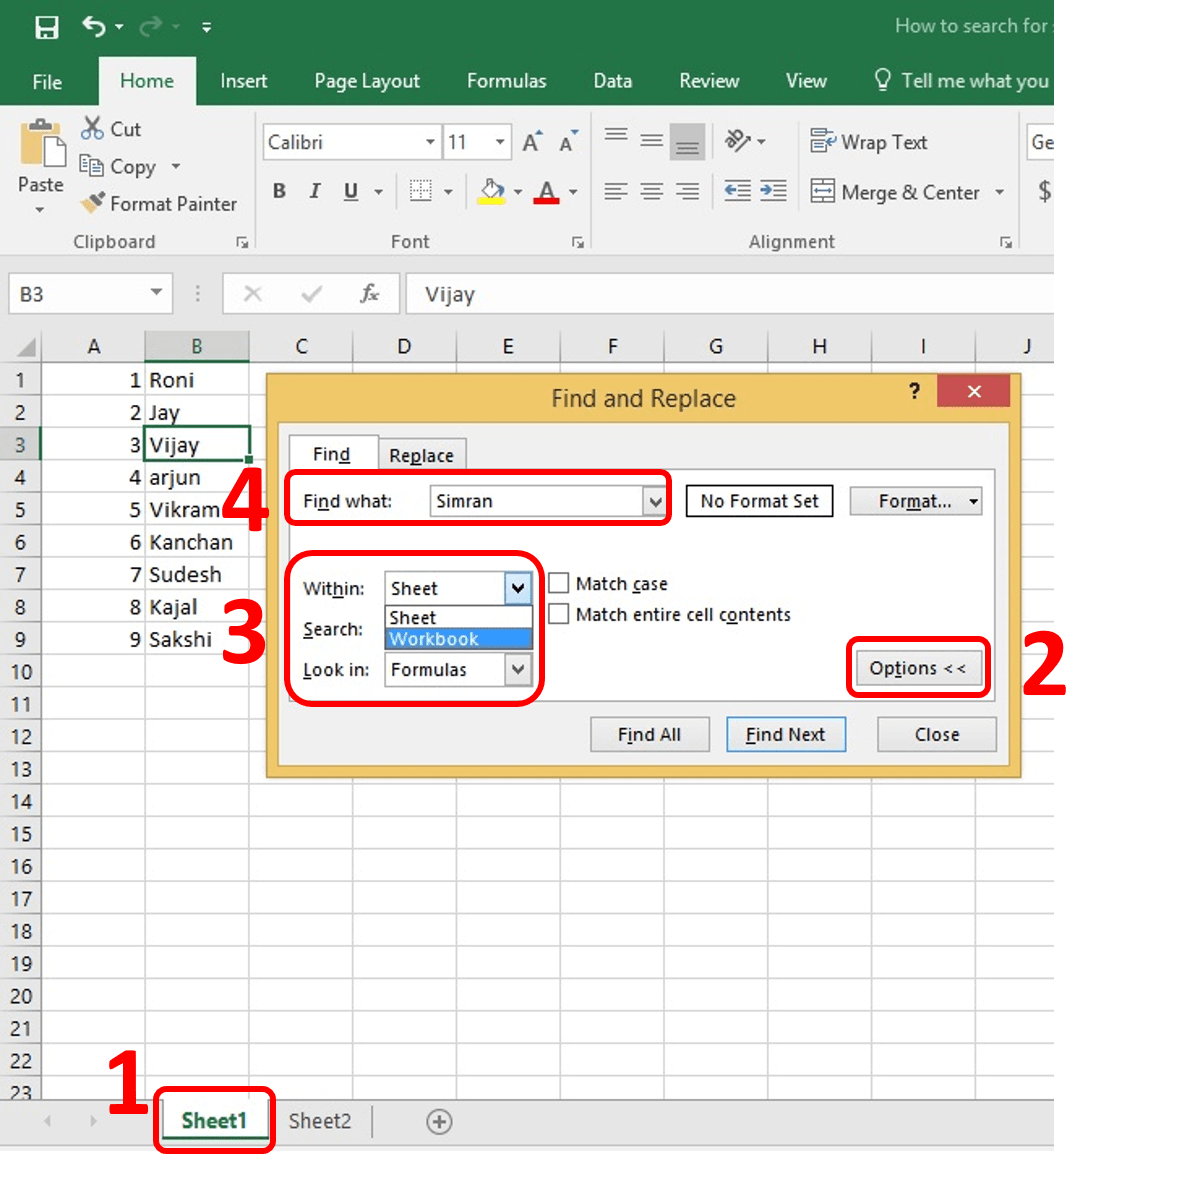Open the Look in Formulas dropdown
The height and width of the screenshot is (1200, 1180).
click(x=517, y=669)
